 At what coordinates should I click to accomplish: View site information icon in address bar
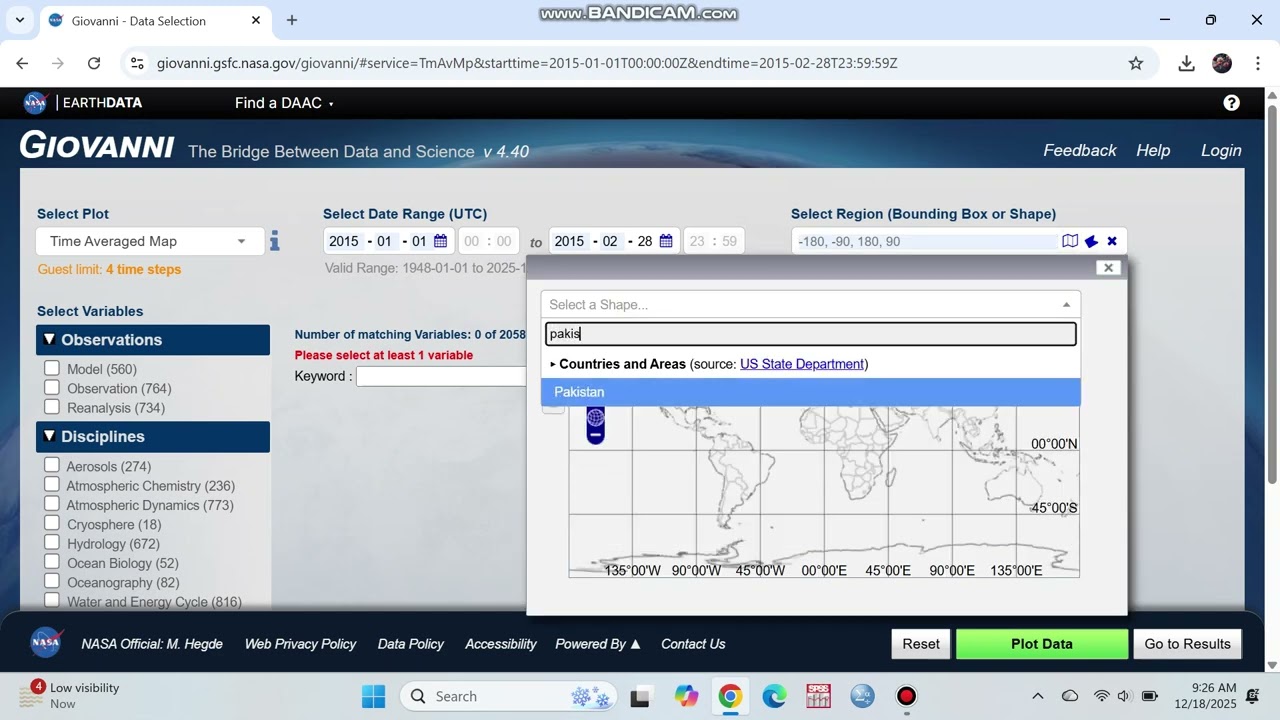tap(138, 63)
